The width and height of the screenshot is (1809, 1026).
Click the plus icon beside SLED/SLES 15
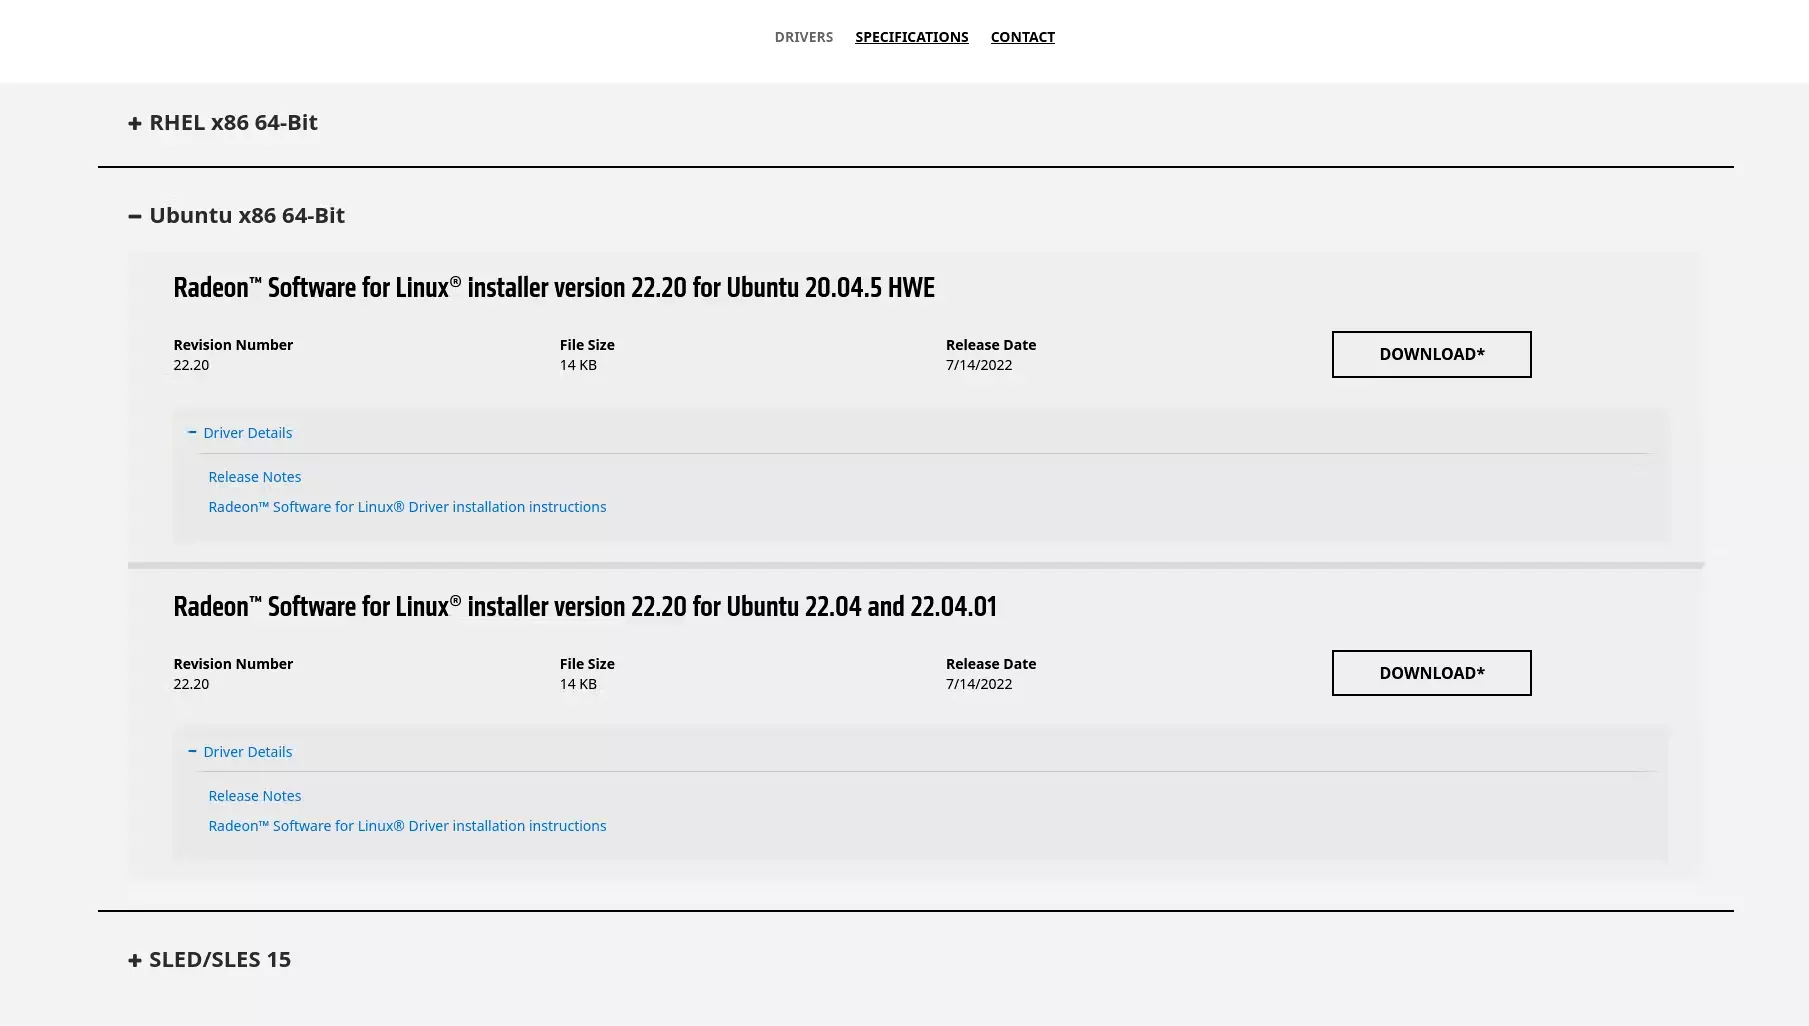coord(135,959)
